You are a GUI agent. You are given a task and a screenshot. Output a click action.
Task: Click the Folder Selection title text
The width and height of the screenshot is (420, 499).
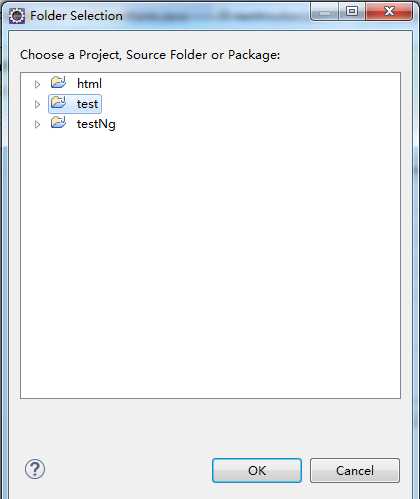click(76, 16)
